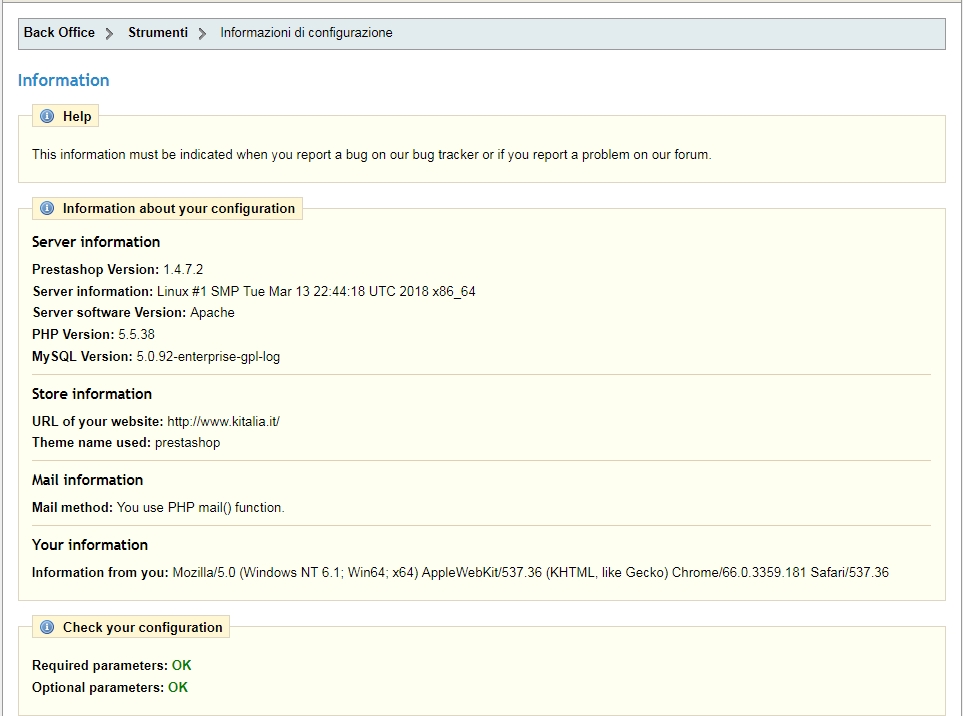Image resolution: width=963 pixels, height=716 pixels.
Task: Click the 'Theme name used:' label
Action: click(92, 443)
